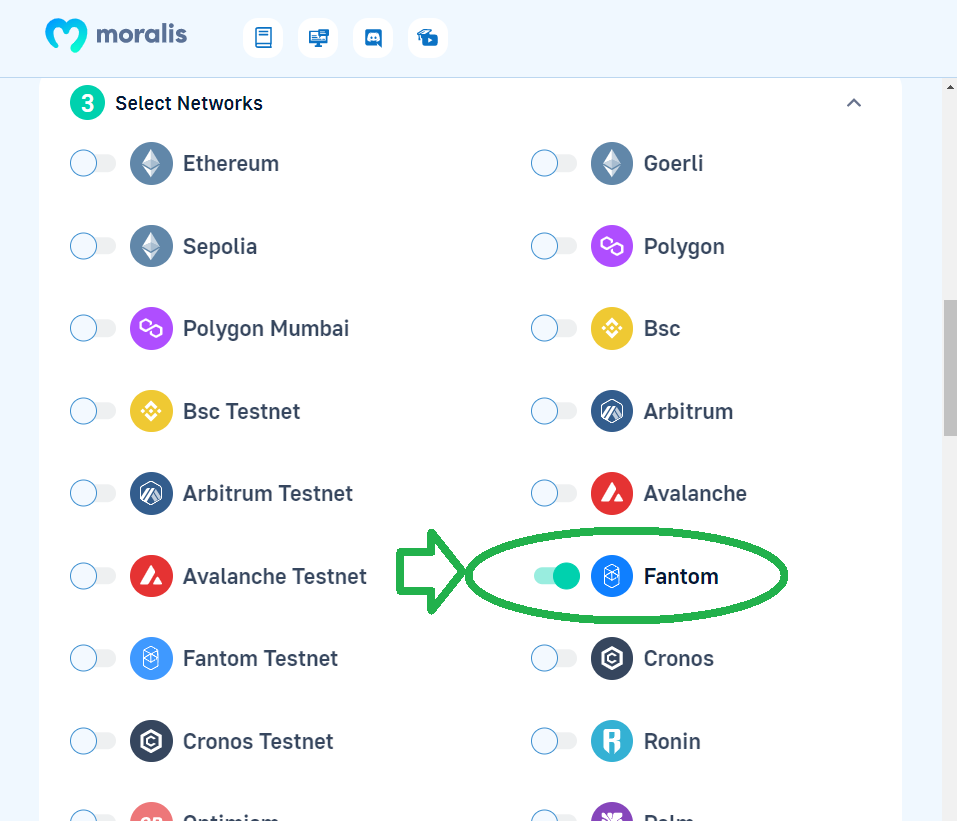
Task: Click the Cronos network icon
Action: [612, 658]
